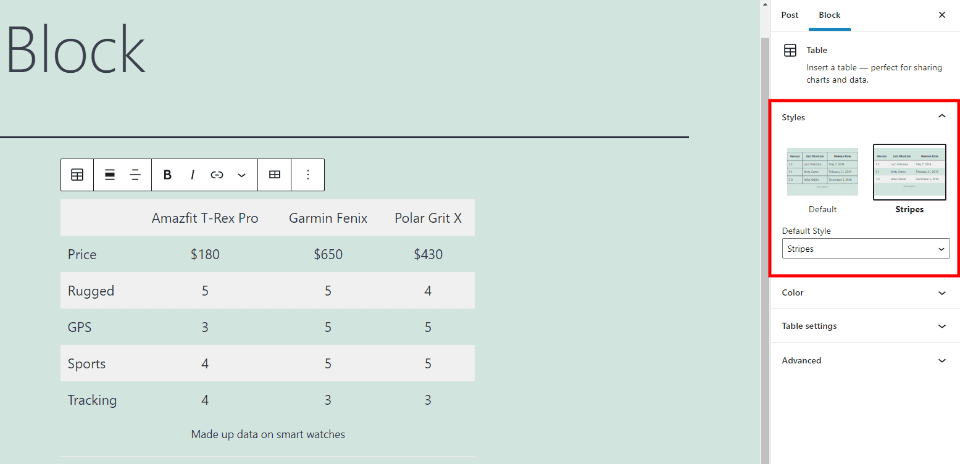Image resolution: width=960 pixels, height=464 pixels.
Task: Show more rich text controls dropdown
Action: pos(241,175)
